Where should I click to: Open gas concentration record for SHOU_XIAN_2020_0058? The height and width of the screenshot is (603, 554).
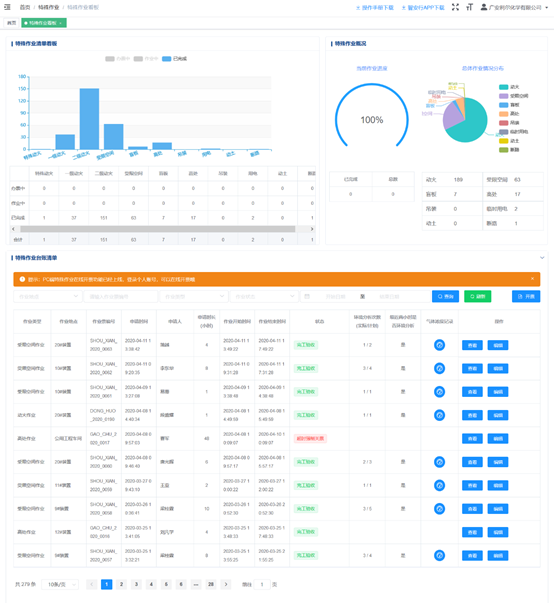pos(439,509)
